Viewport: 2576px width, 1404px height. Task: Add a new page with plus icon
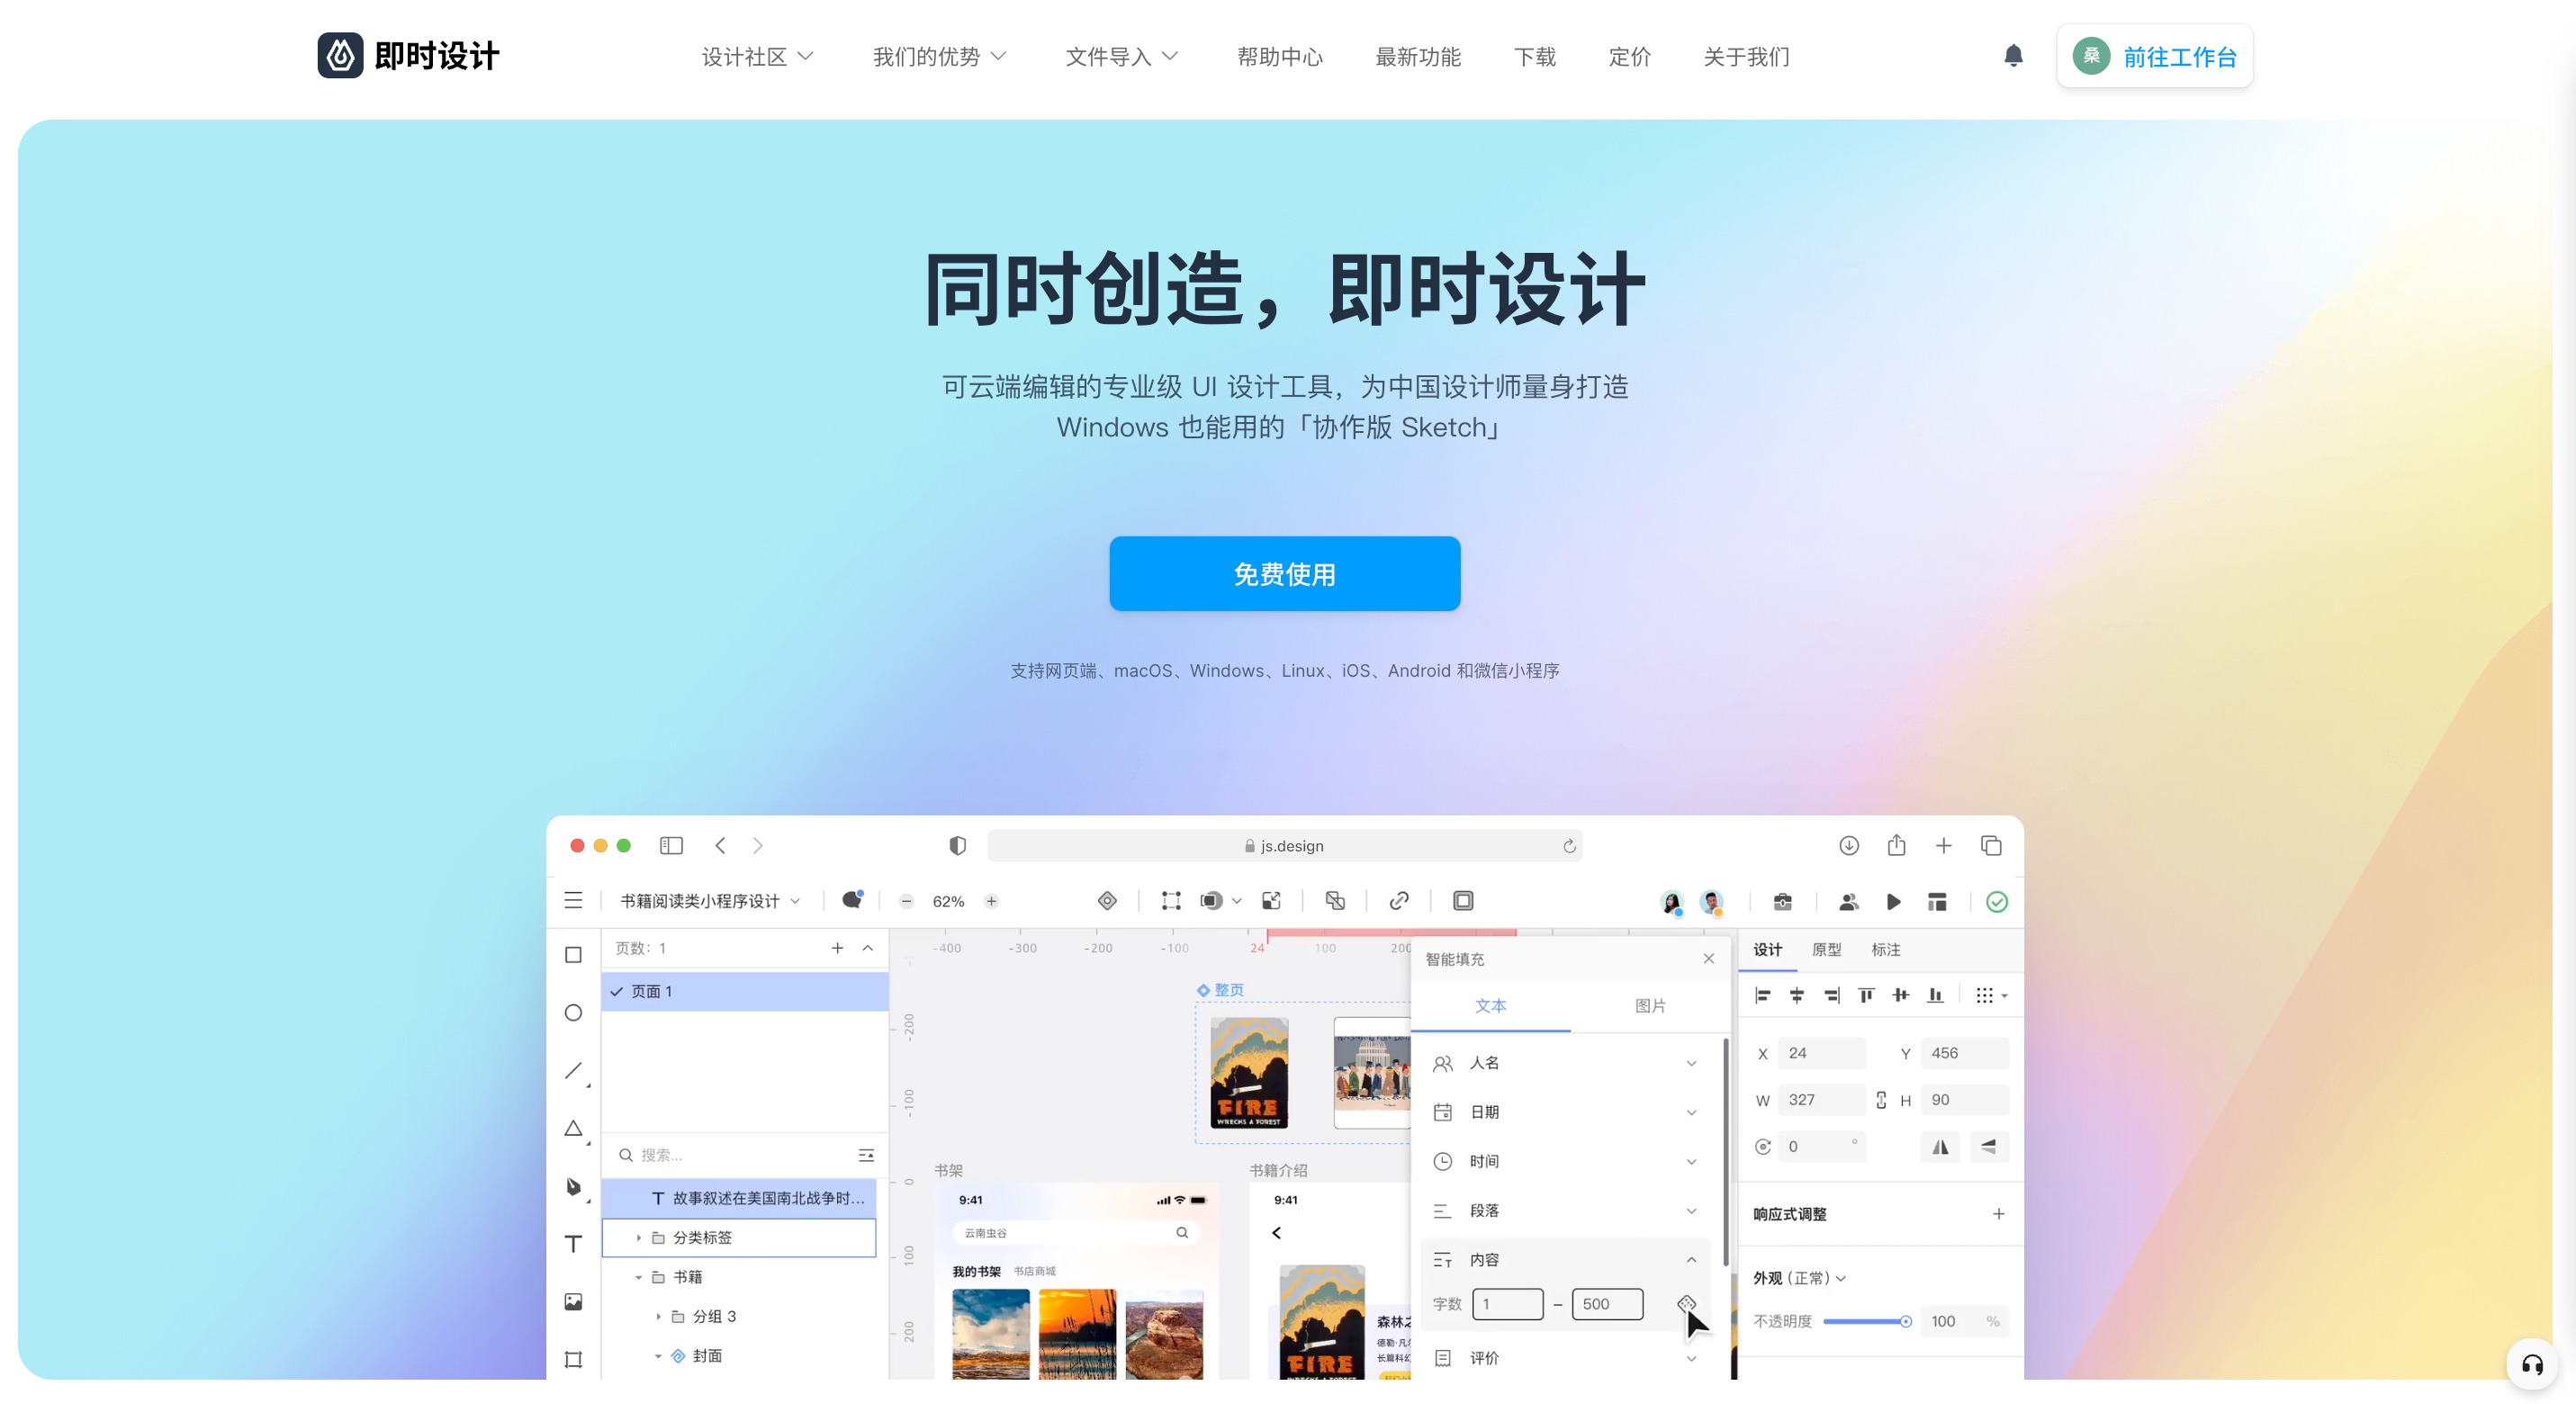pyautogui.click(x=837, y=947)
